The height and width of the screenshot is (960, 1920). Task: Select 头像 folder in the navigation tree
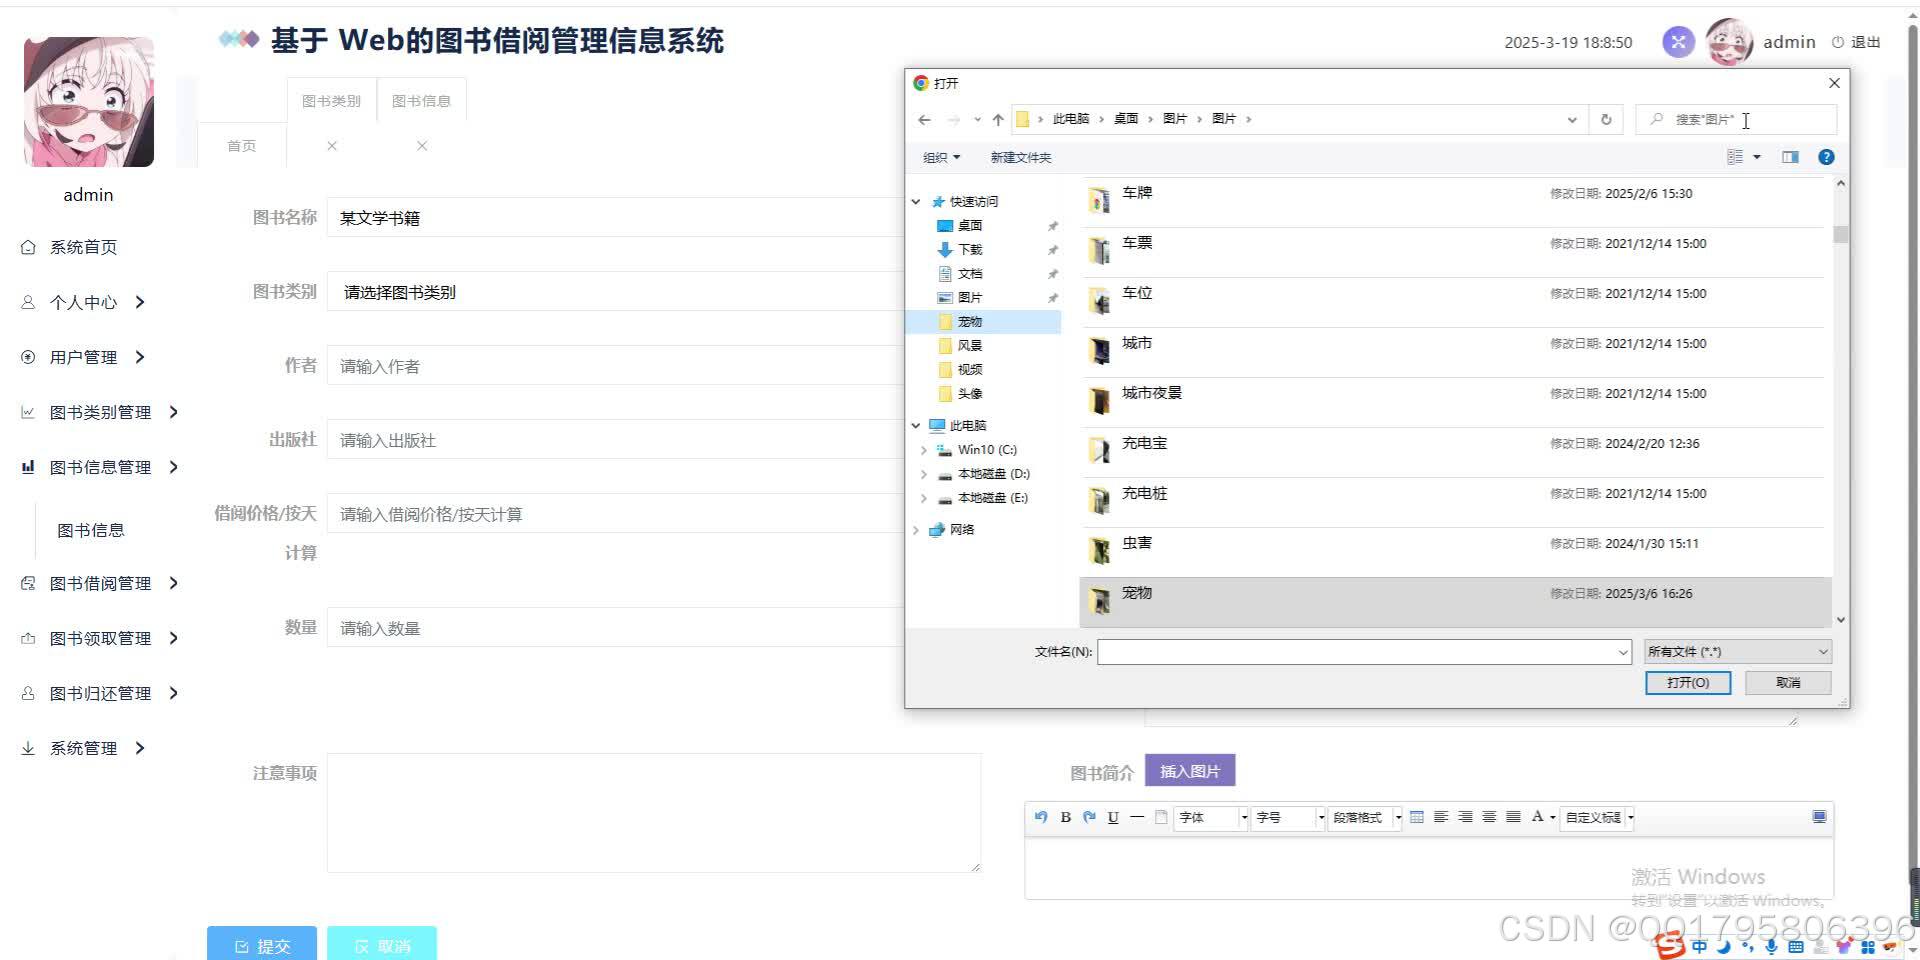tap(970, 393)
